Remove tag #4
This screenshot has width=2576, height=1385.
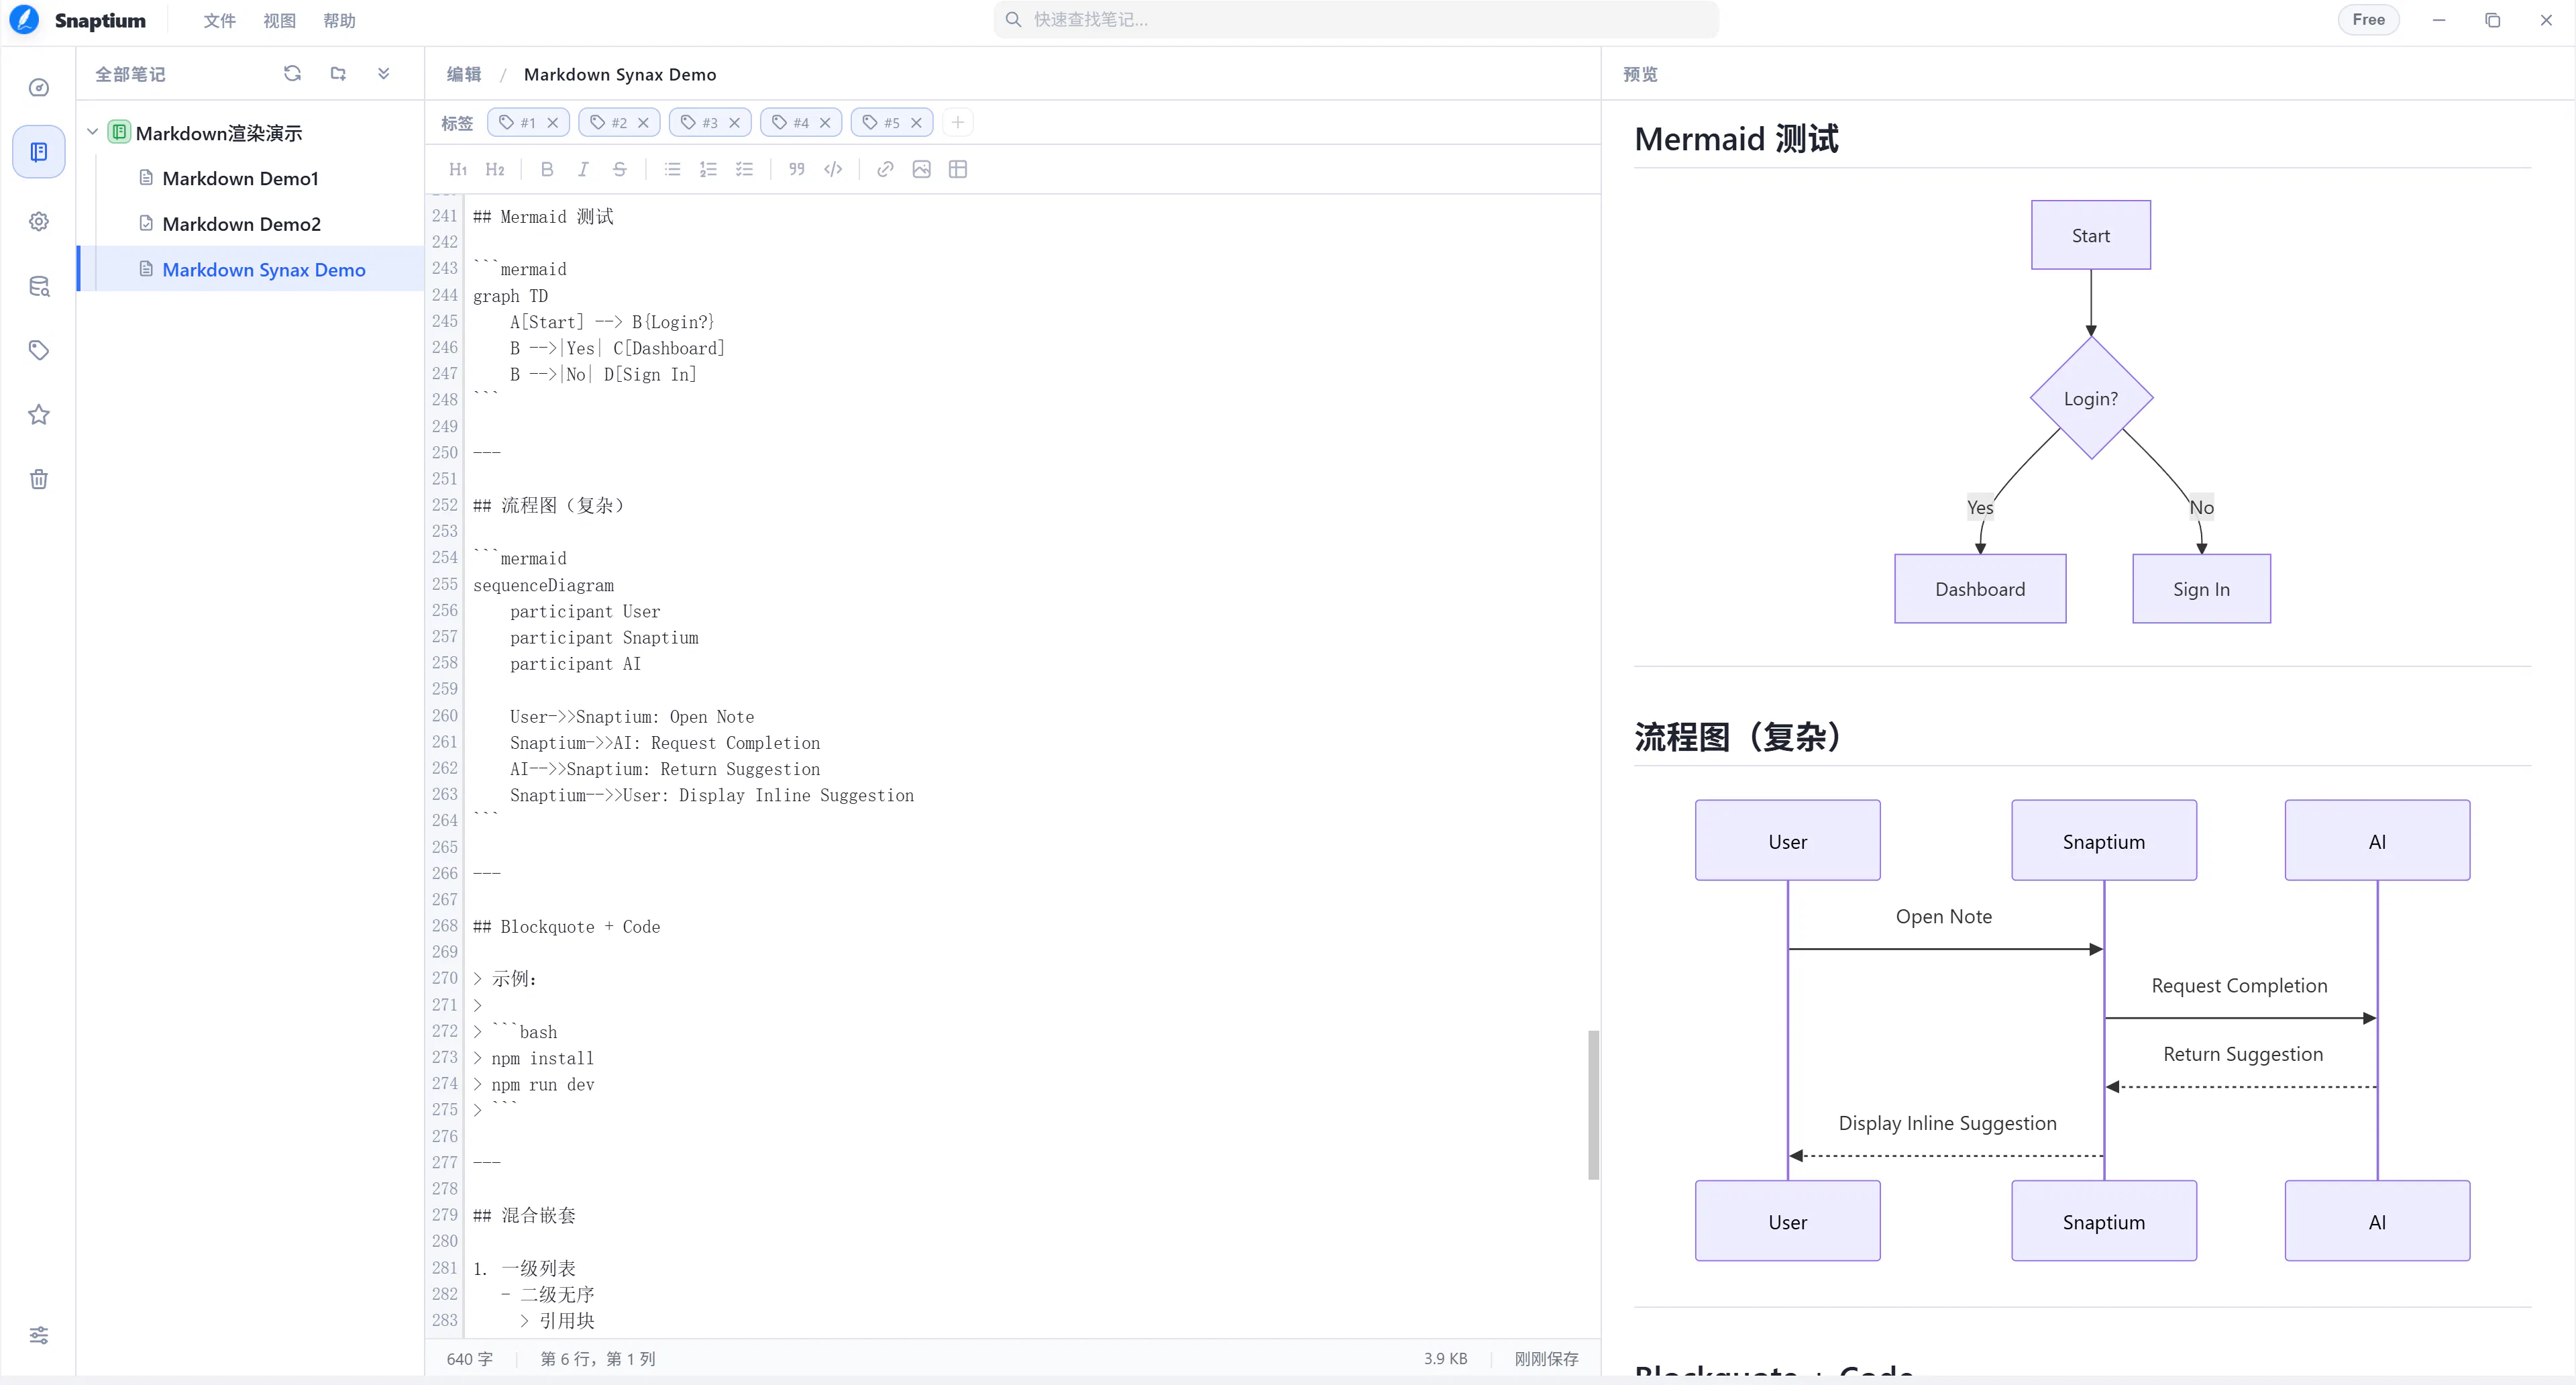(825, 123)
